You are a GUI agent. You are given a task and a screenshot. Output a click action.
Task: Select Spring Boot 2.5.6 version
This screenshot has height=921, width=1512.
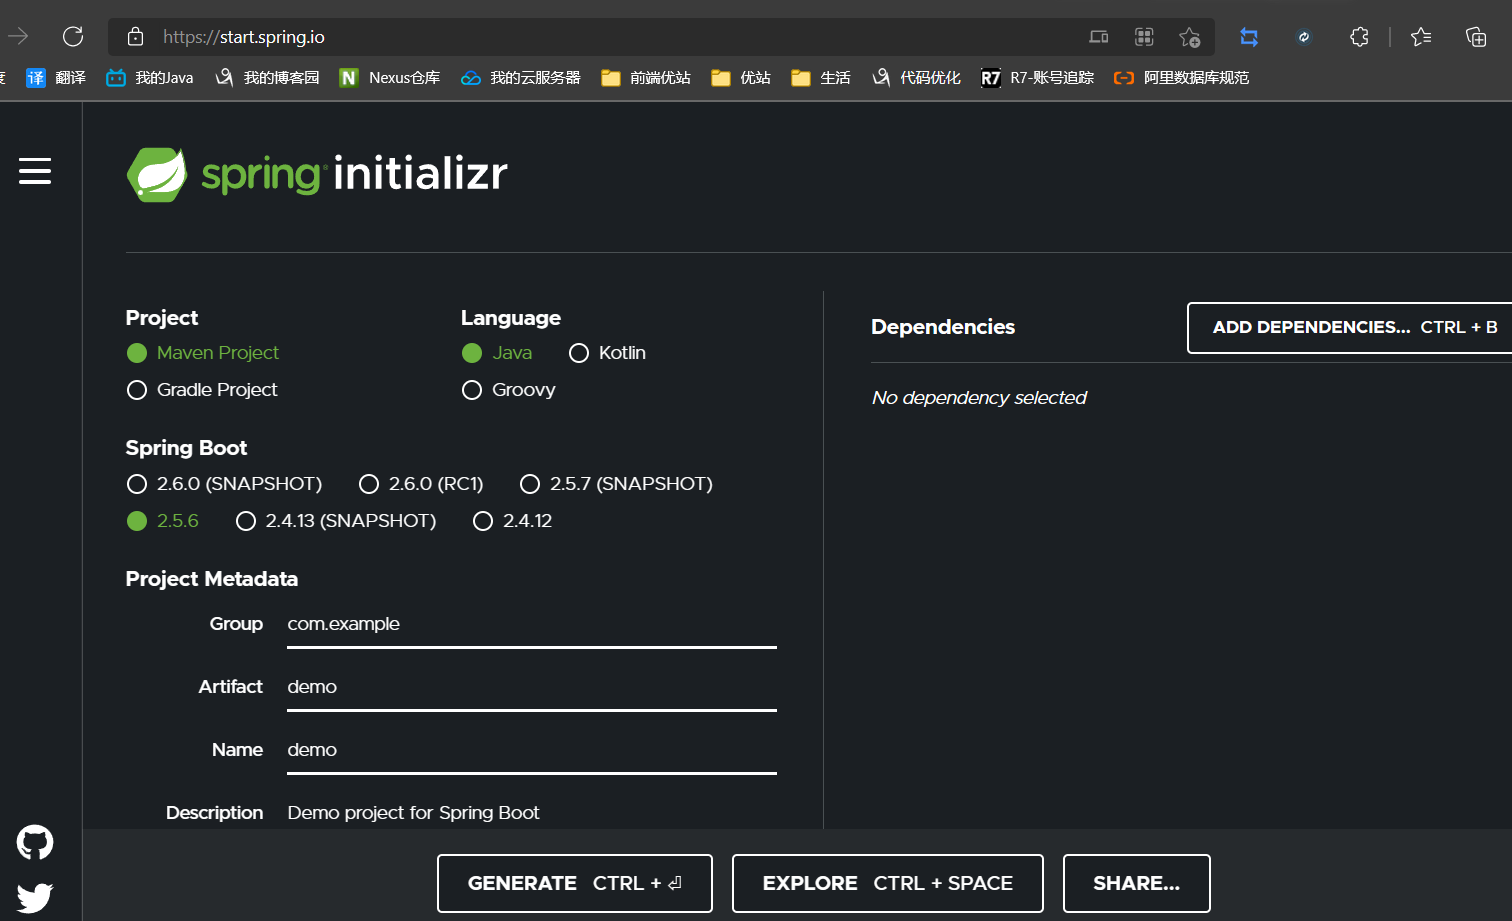[x=163, y=521]
